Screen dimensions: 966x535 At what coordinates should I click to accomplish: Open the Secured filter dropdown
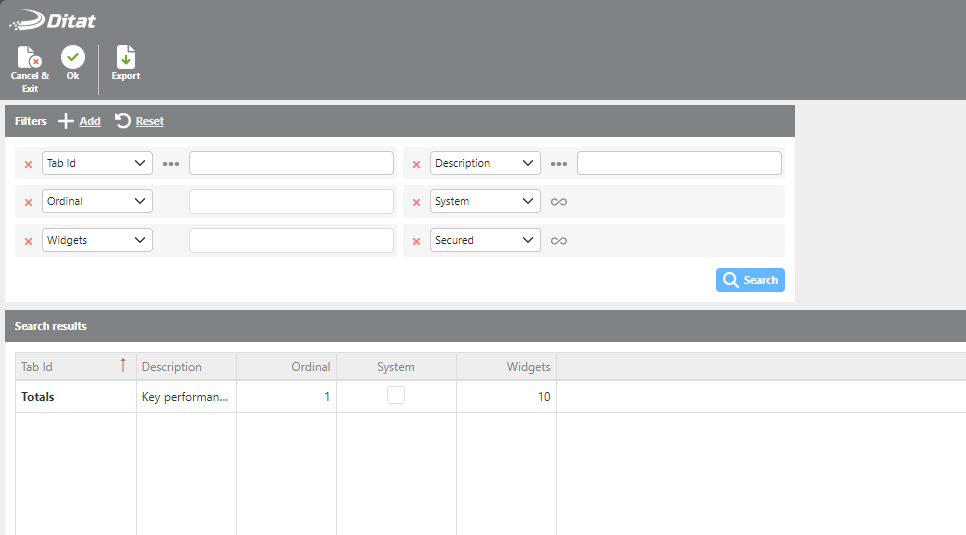click(485, 240)
